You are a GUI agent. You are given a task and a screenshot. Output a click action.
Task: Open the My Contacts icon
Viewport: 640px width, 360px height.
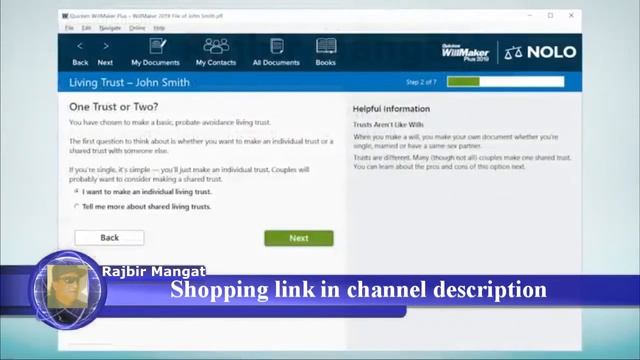point(216,52)
